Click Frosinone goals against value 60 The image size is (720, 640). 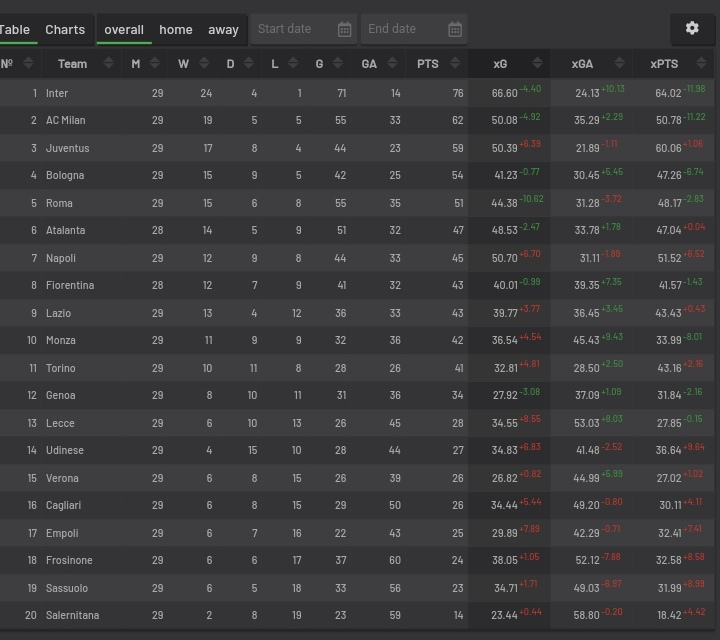coord(395,560)
